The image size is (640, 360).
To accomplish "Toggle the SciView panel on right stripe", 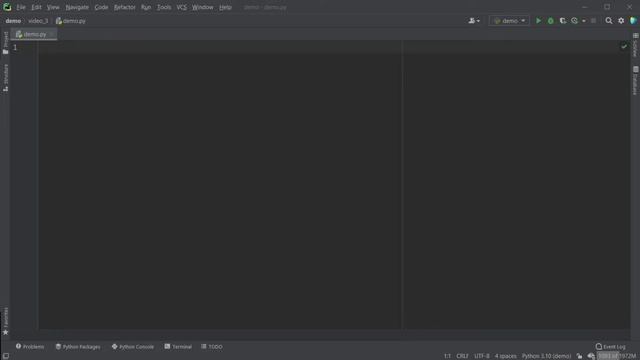I will point(635,45).
